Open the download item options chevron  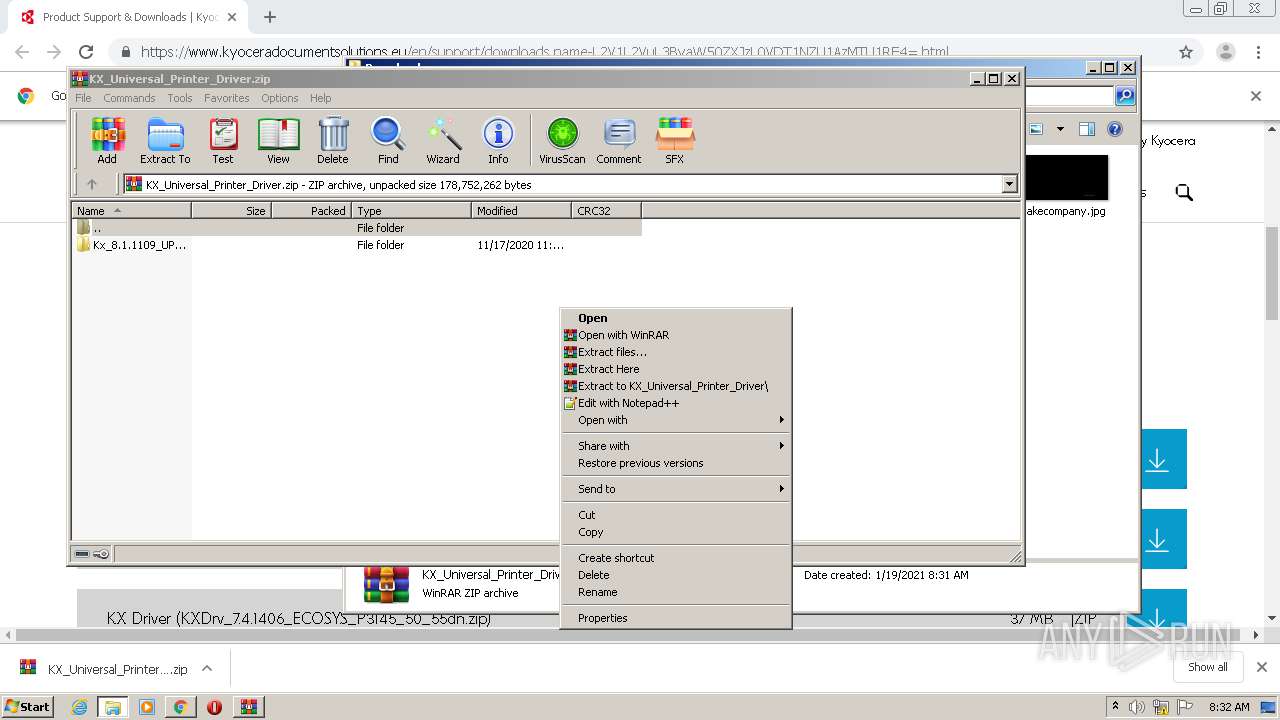(x=207, y=668)
